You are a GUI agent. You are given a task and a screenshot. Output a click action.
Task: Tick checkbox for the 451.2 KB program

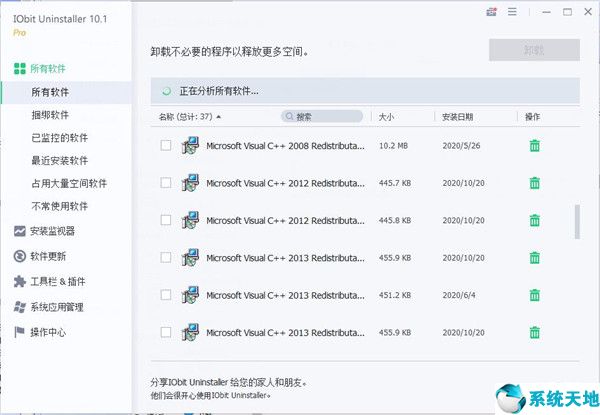click(166, 295)
